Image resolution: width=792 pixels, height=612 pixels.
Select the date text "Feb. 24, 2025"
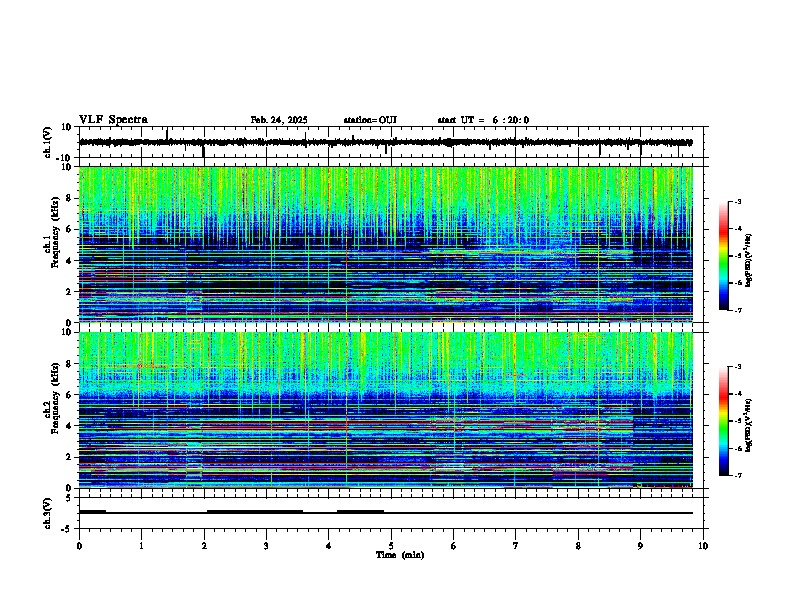(x=279, y=120)
